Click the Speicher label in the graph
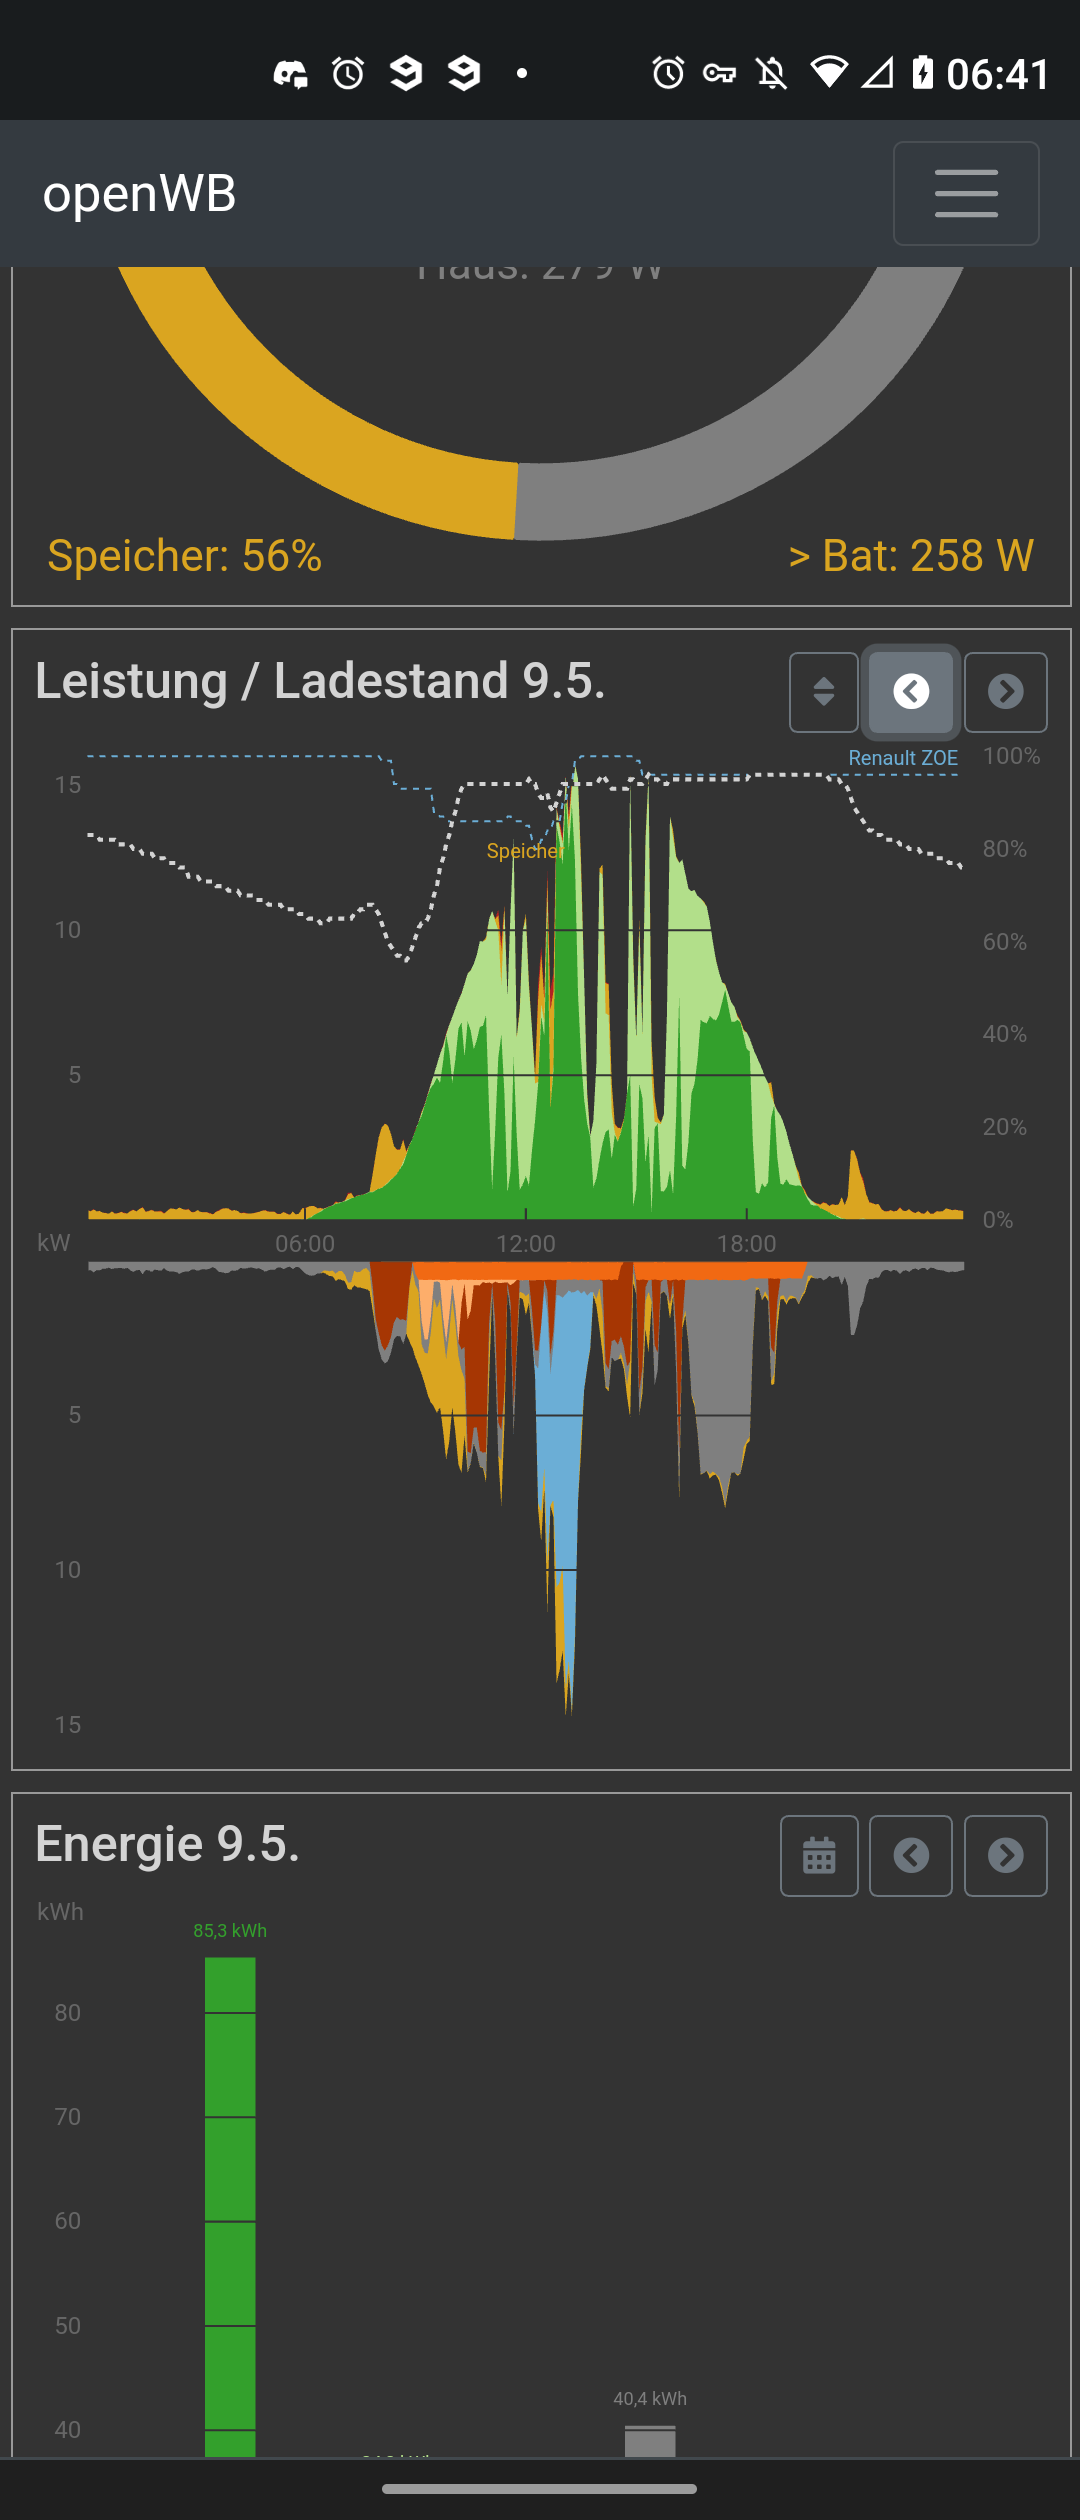Screen dimensions: 1080x2520 pyautogui.click(x=524, y=851)
